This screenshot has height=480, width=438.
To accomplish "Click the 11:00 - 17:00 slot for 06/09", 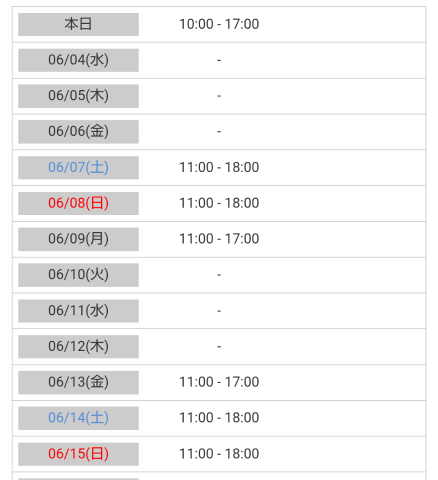I will (x=219, y=239).
